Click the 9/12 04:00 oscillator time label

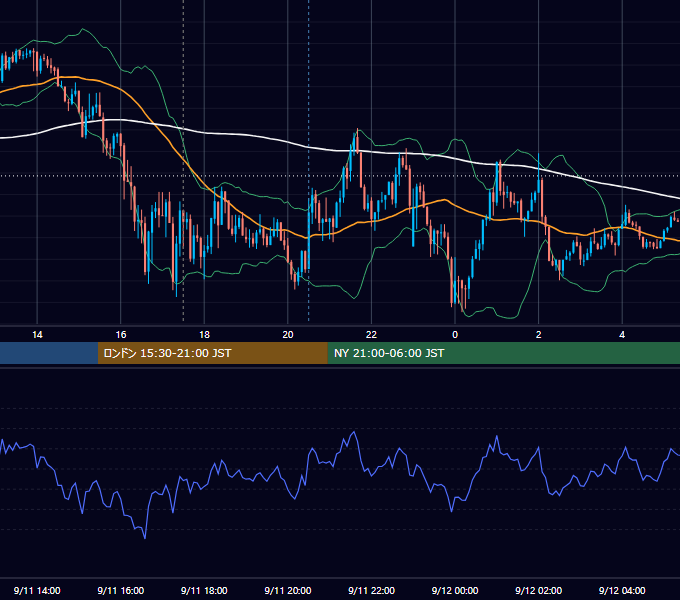622,590
